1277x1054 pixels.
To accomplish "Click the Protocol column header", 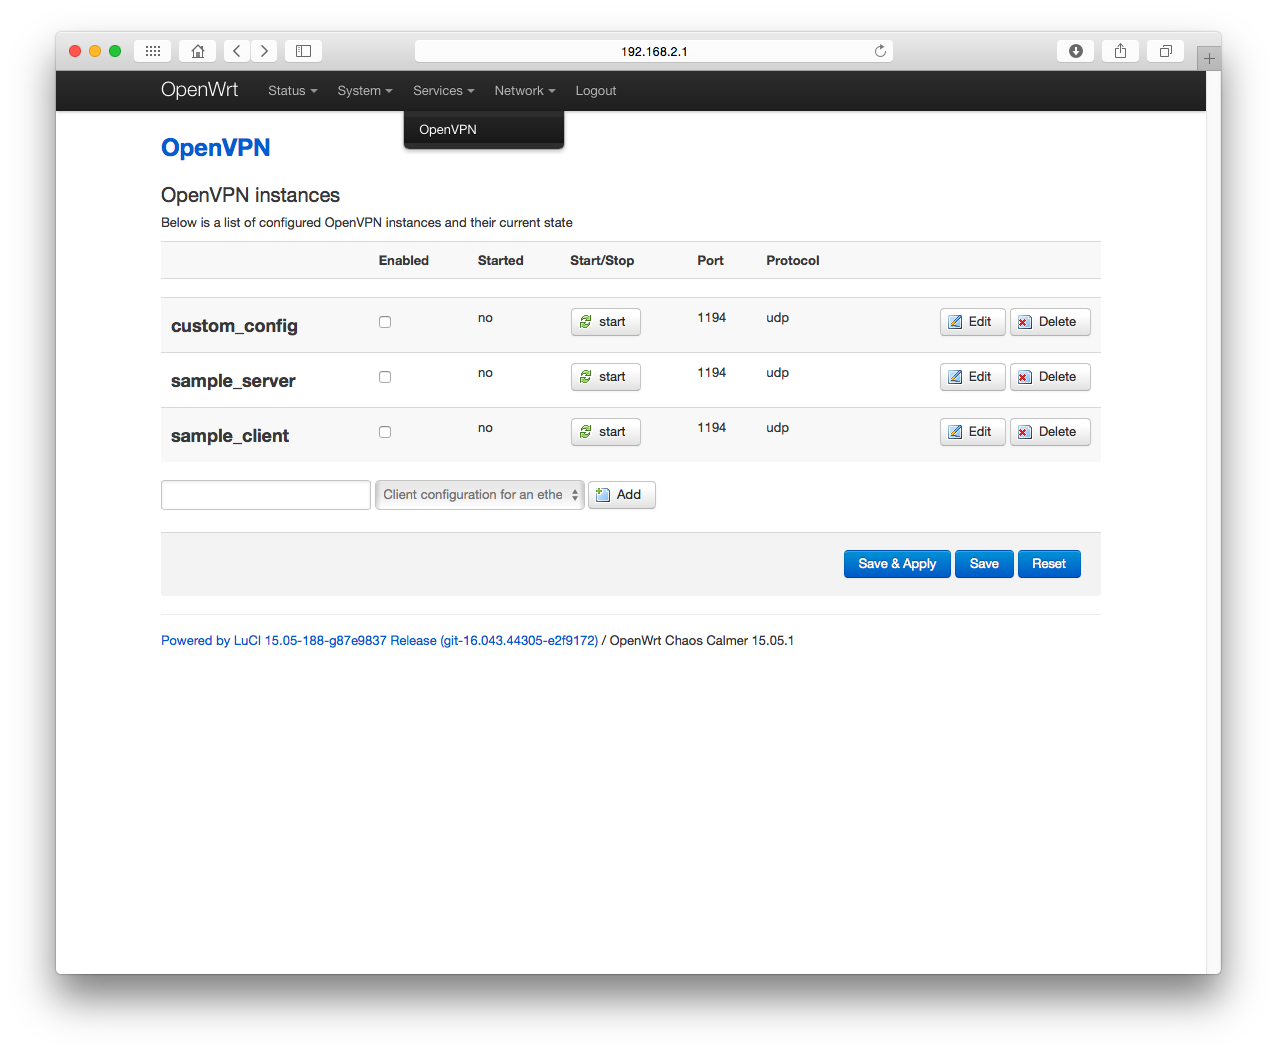I will pos(793,261).
